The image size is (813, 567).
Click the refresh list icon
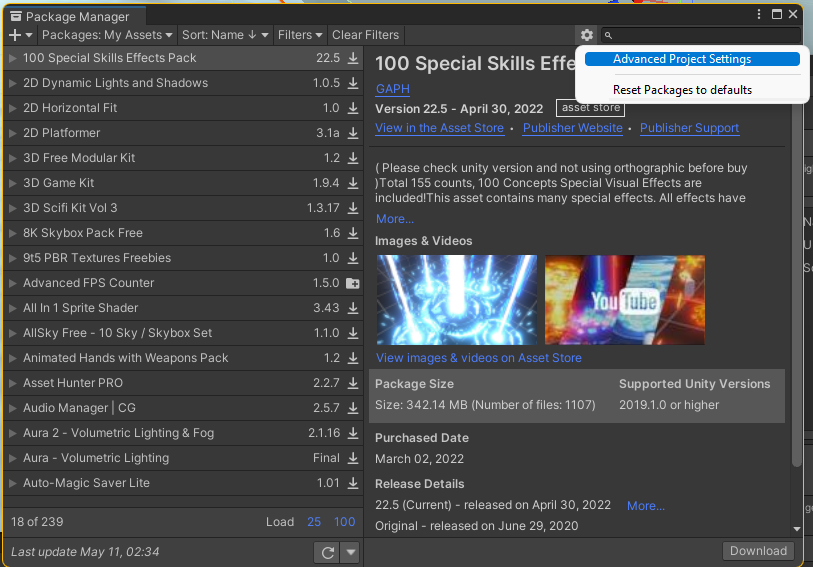(327, 552)
